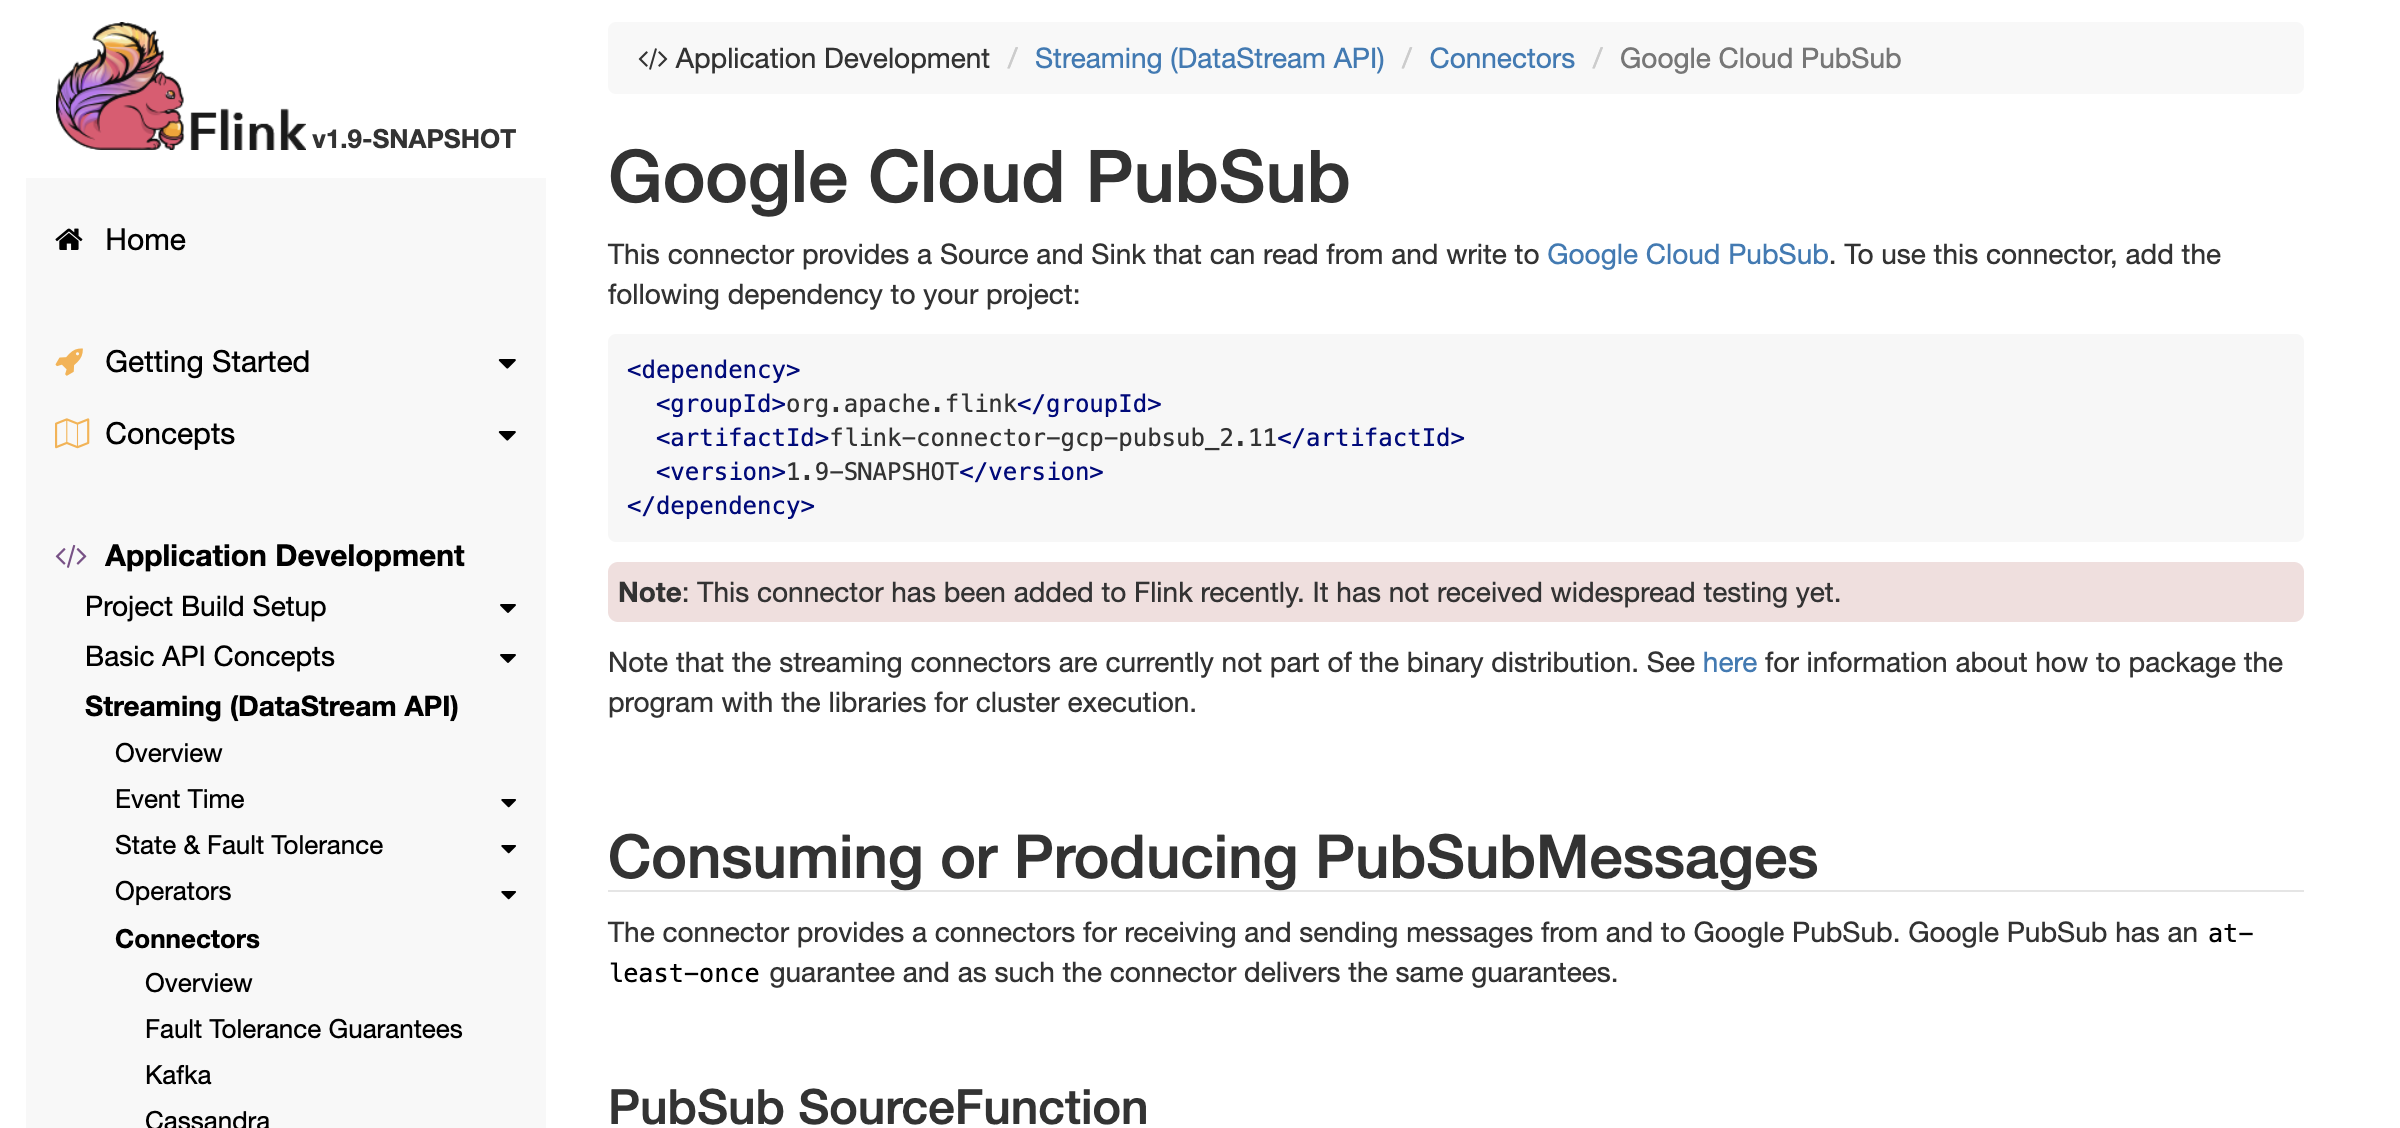Image resolution: width=2400 pixels, height=1128 pixels.
Task: Expand State & Fault Tolerance arrow
Action: pyautogui.click(x=508, y=848)
